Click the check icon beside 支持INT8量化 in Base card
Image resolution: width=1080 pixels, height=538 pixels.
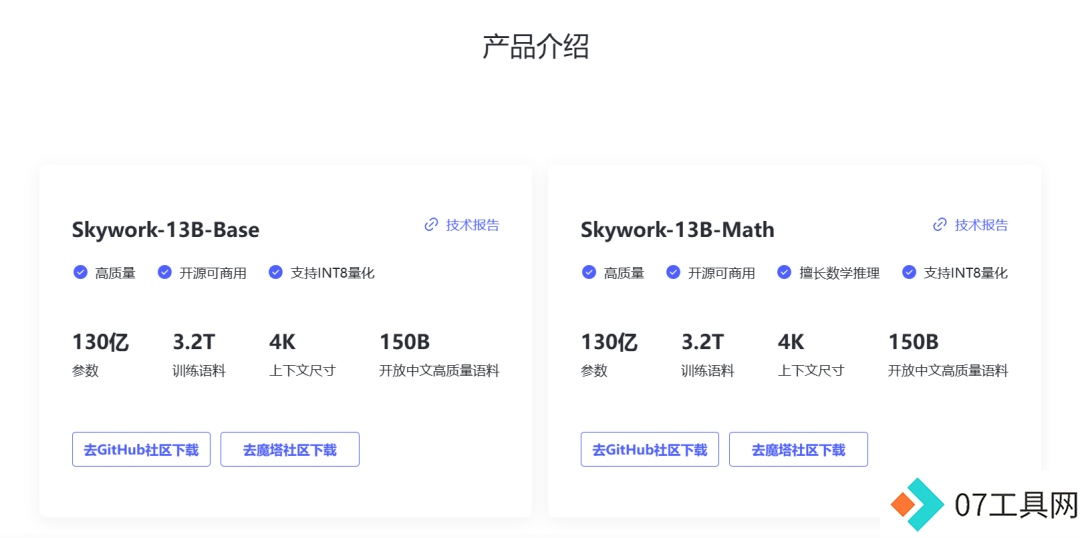(x=276, y=272)
